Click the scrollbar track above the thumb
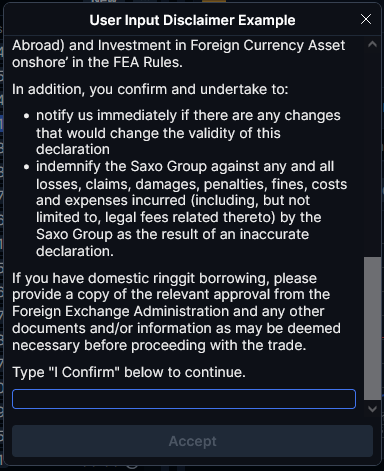 coord(372,154)
